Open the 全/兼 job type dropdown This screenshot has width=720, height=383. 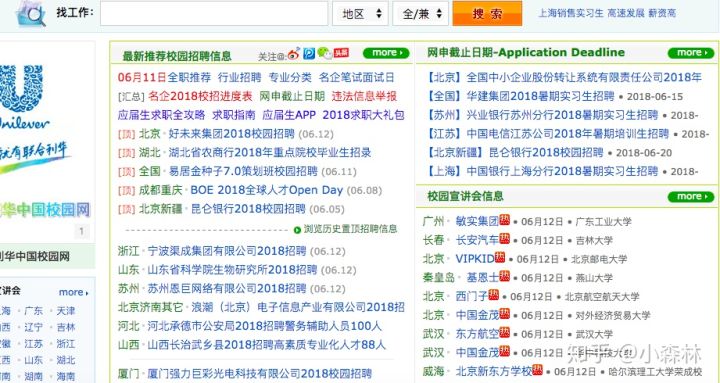click(421, 14)
